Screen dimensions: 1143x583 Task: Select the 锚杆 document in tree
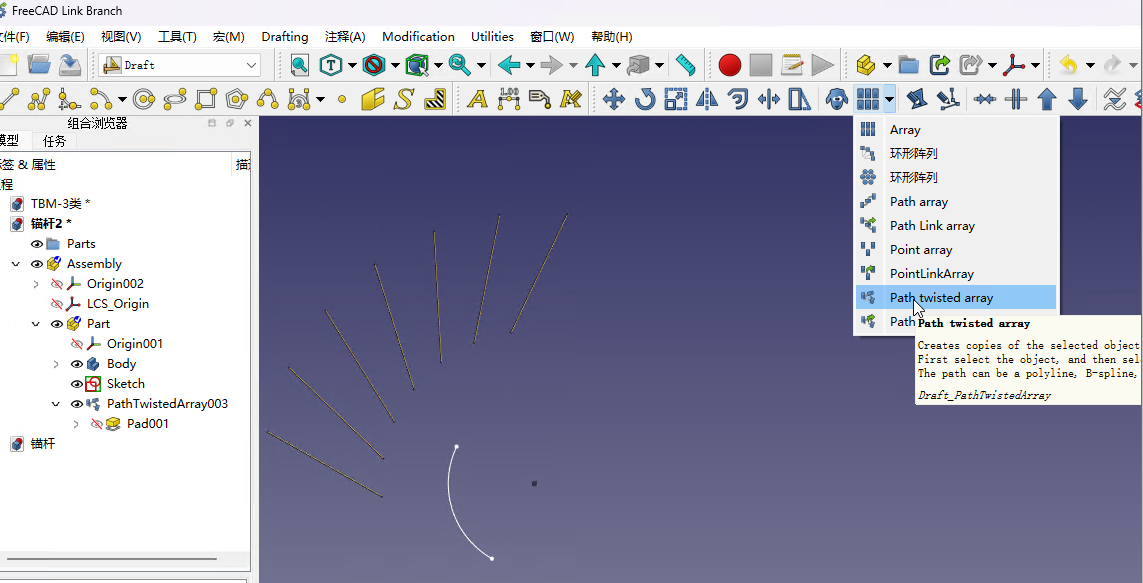coord(42,443)
